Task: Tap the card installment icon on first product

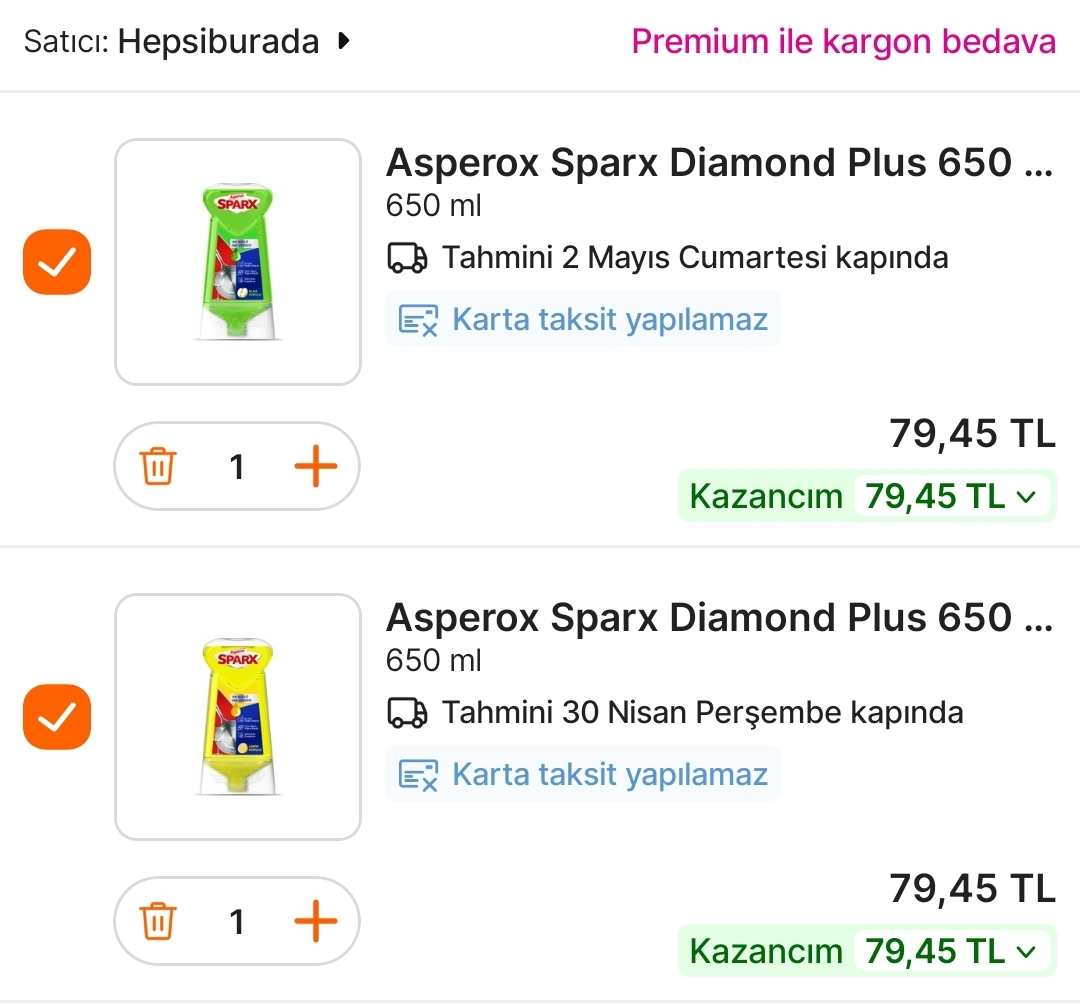Action: pyautogui.click(x=418, y=320)
